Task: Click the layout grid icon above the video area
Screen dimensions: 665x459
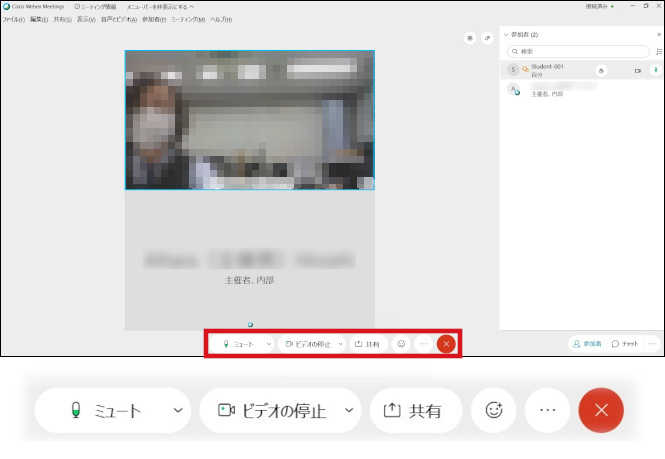Action: pyautogui.click(x=470, y=38)
